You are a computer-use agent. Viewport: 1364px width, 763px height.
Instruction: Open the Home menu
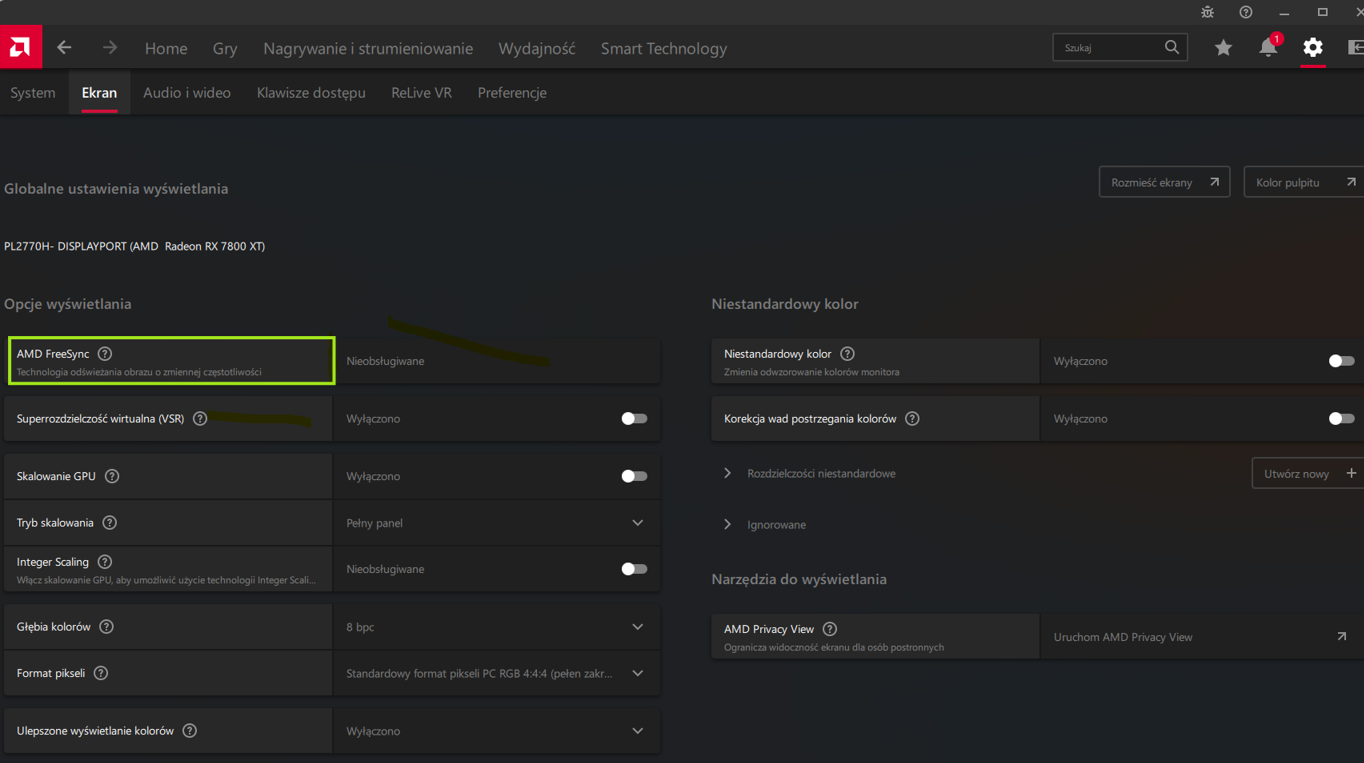coord(166,48)
